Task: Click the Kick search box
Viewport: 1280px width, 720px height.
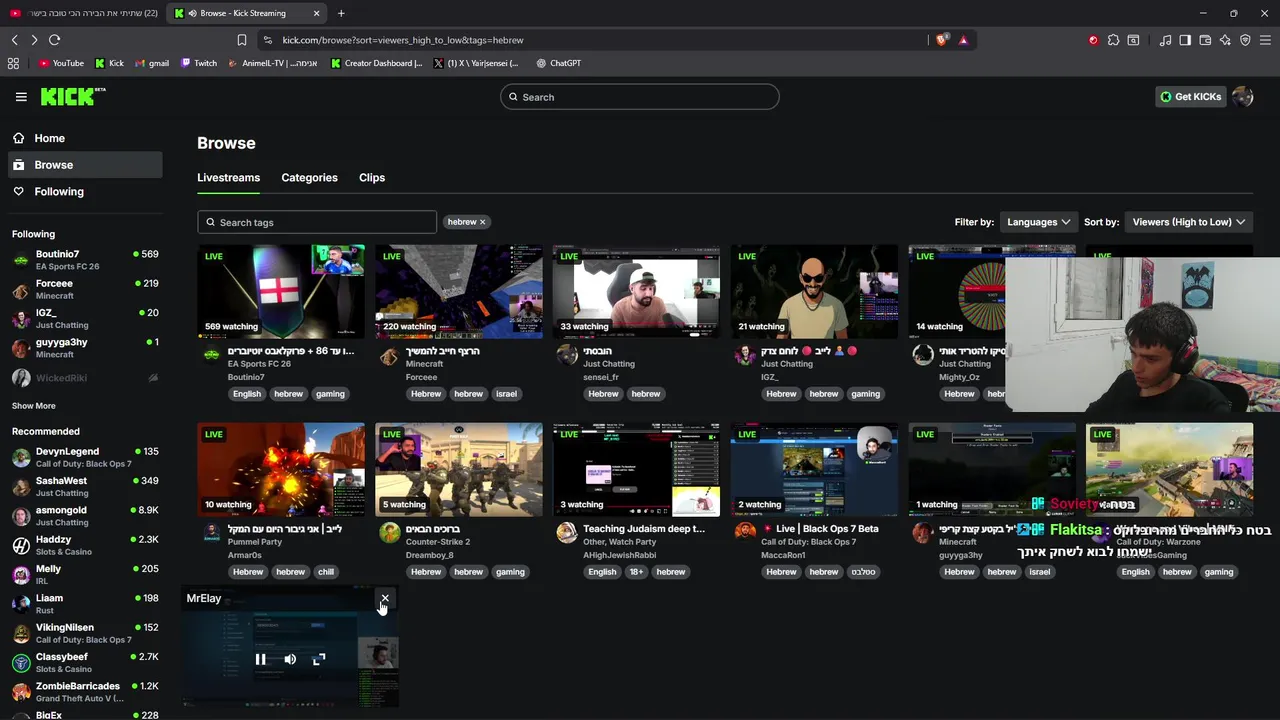Action: point(640,97)
